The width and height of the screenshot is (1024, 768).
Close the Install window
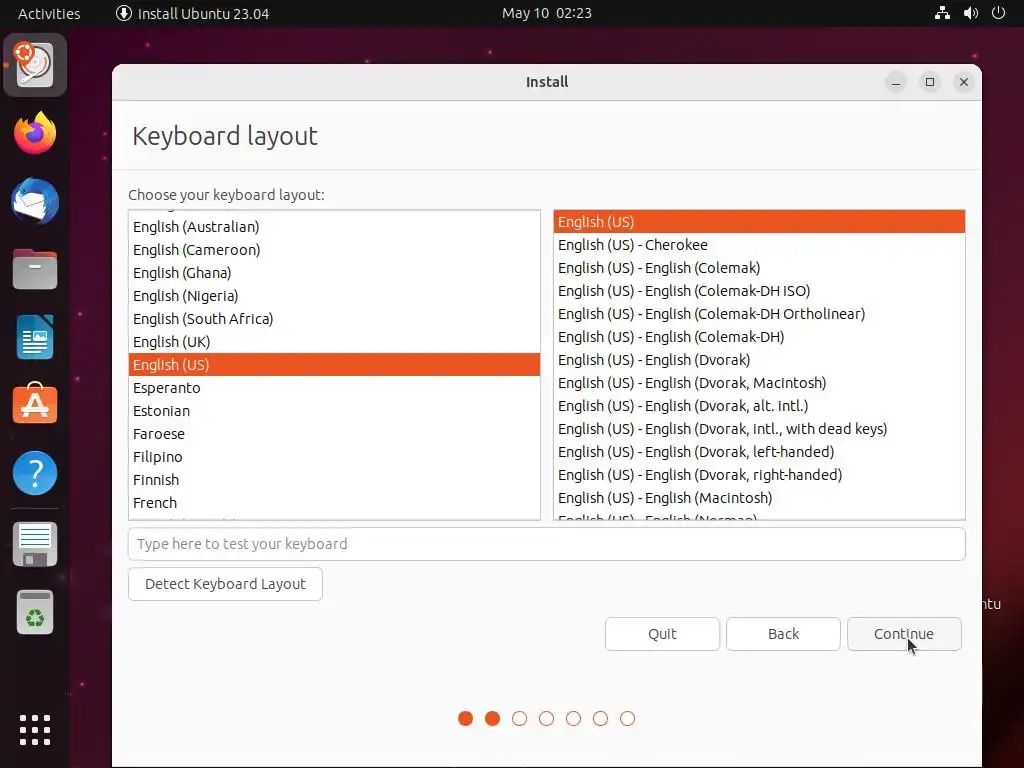click(964, 82)
